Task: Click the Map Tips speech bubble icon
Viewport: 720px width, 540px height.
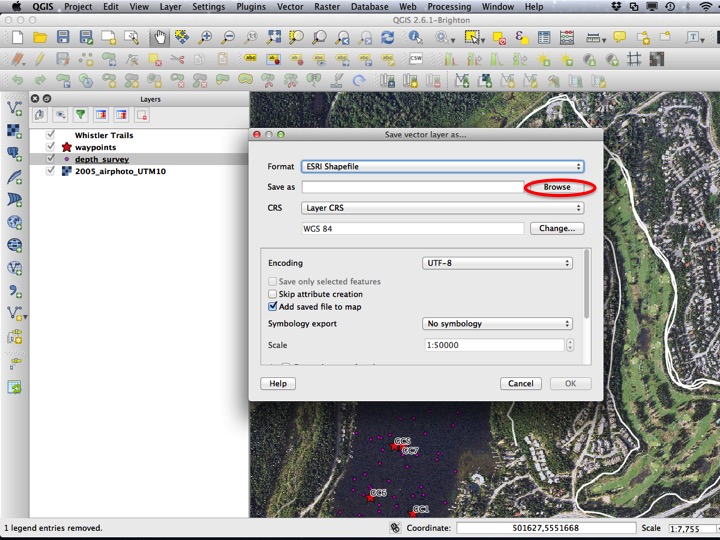Action: 620,37
